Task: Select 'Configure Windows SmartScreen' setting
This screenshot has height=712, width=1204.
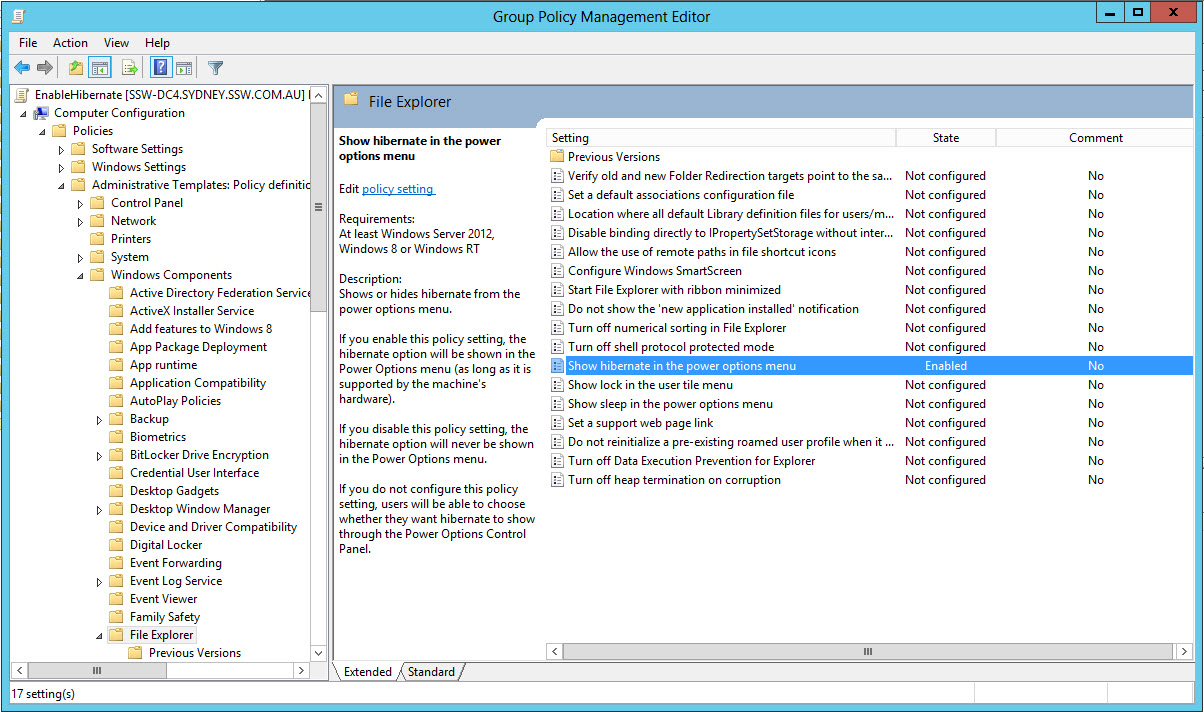Action: (654, 271)
